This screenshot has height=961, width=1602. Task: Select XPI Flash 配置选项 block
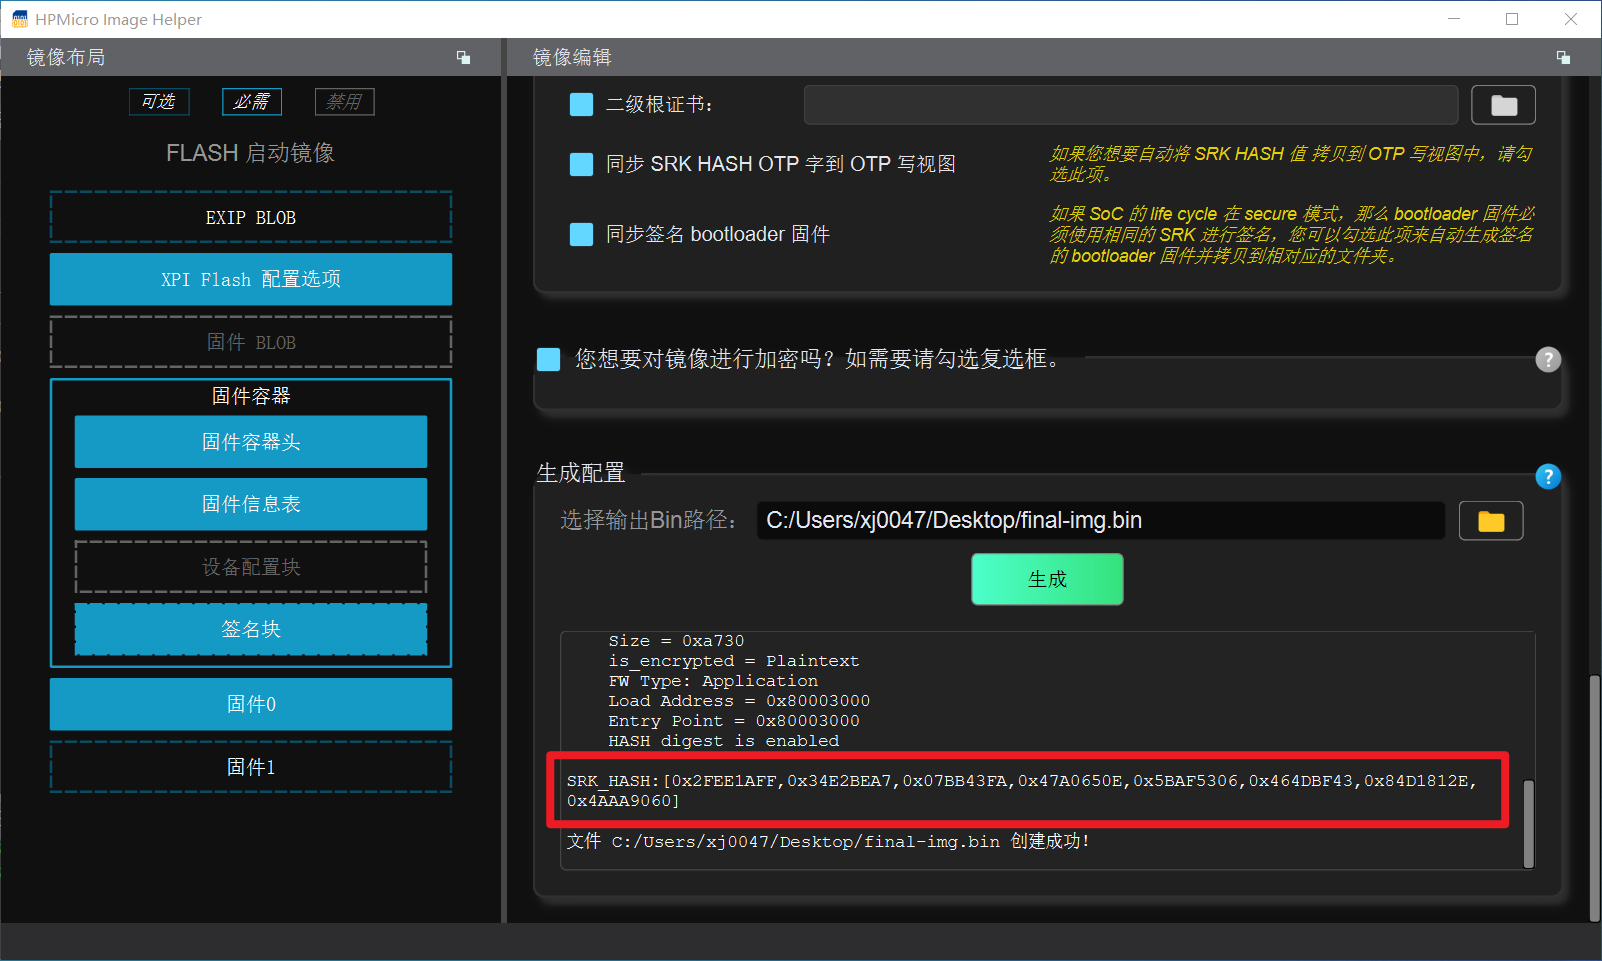coord(251,279)
